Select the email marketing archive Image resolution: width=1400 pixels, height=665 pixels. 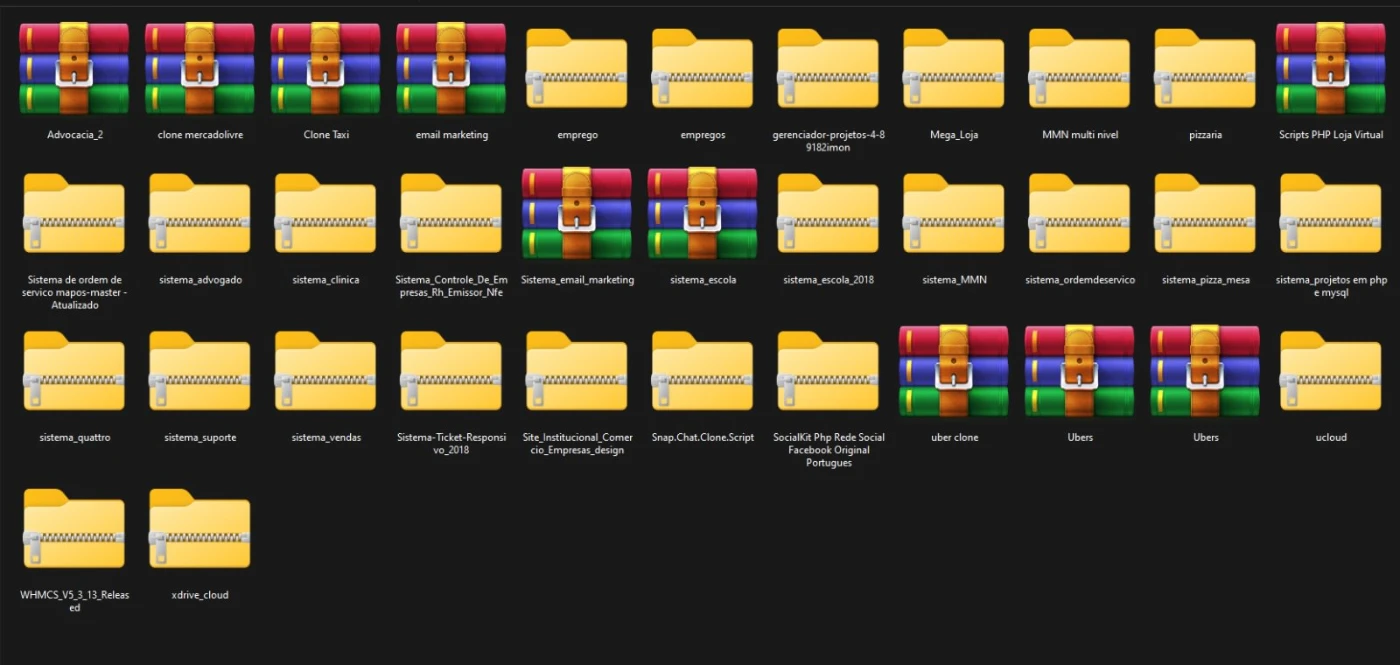tap(451, 69)
